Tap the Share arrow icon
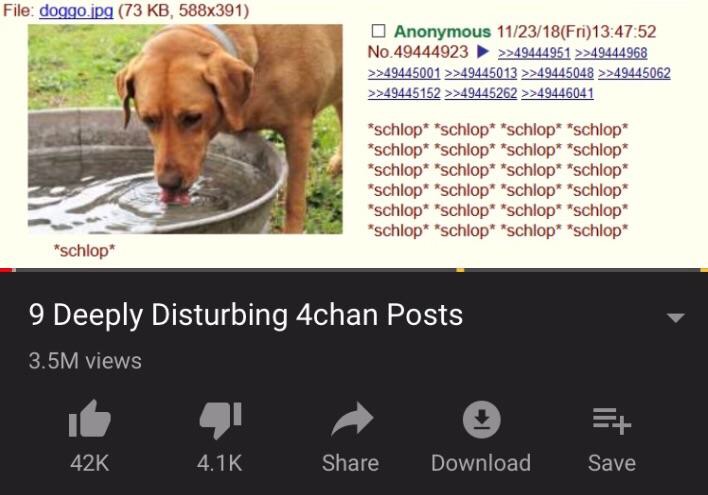Image resolution: width=708 pixels, height=495 pixels. point(352,419)
